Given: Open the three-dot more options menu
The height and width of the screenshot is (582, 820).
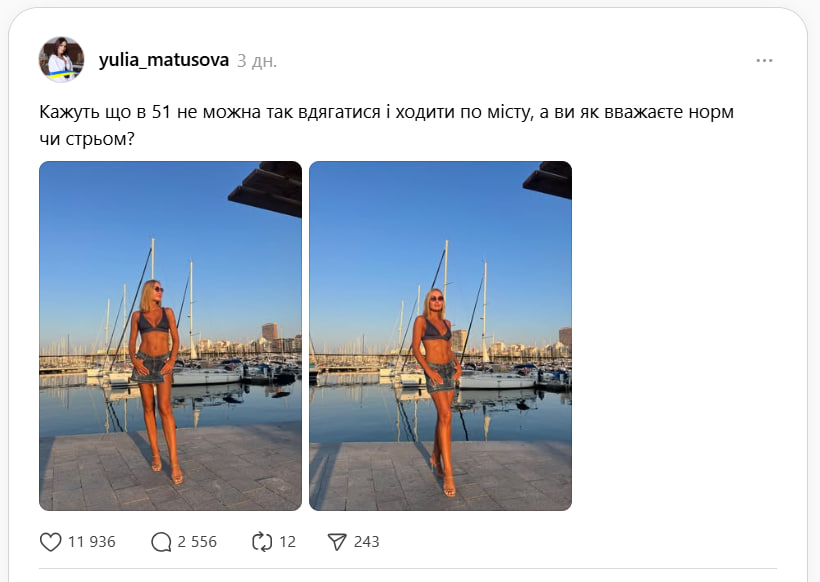Looking at the screenshot, I should coord(764,61).
